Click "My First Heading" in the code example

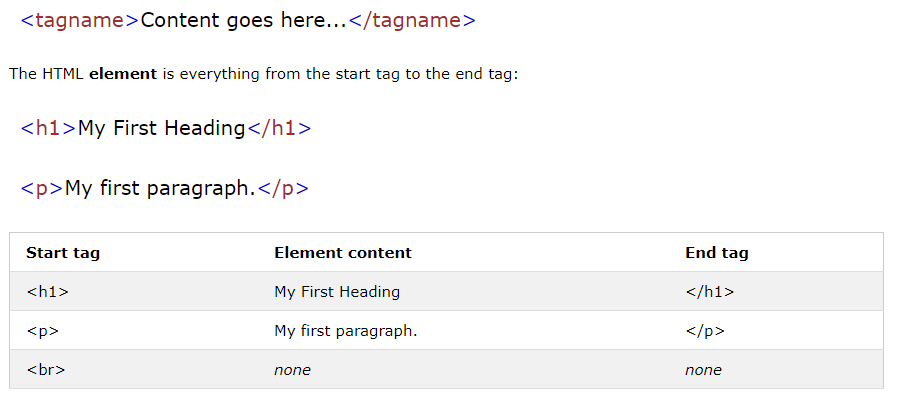click(x=161, y=128)
